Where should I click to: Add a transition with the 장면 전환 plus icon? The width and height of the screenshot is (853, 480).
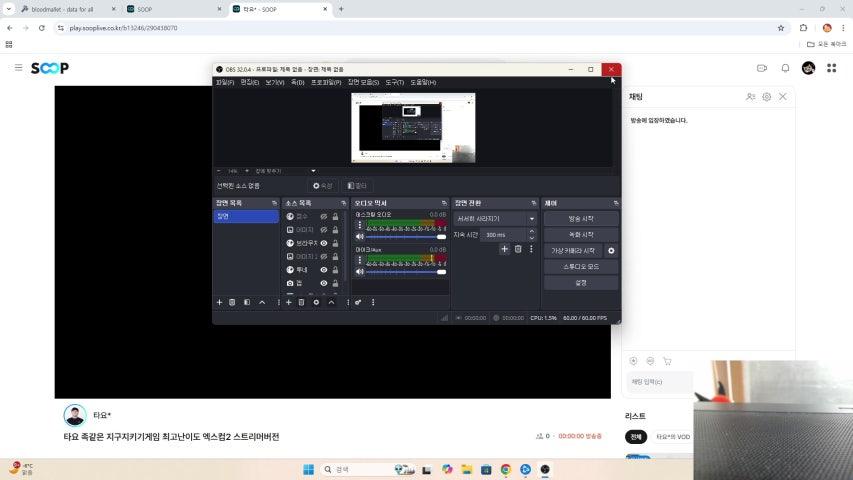click(x=504, y=249)
